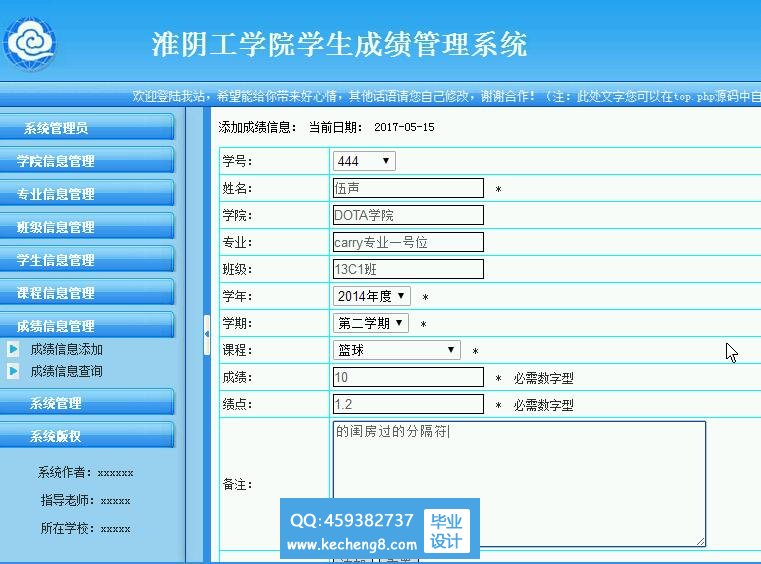
Task: Click the 姓名 input field
Action: (408, 188)
